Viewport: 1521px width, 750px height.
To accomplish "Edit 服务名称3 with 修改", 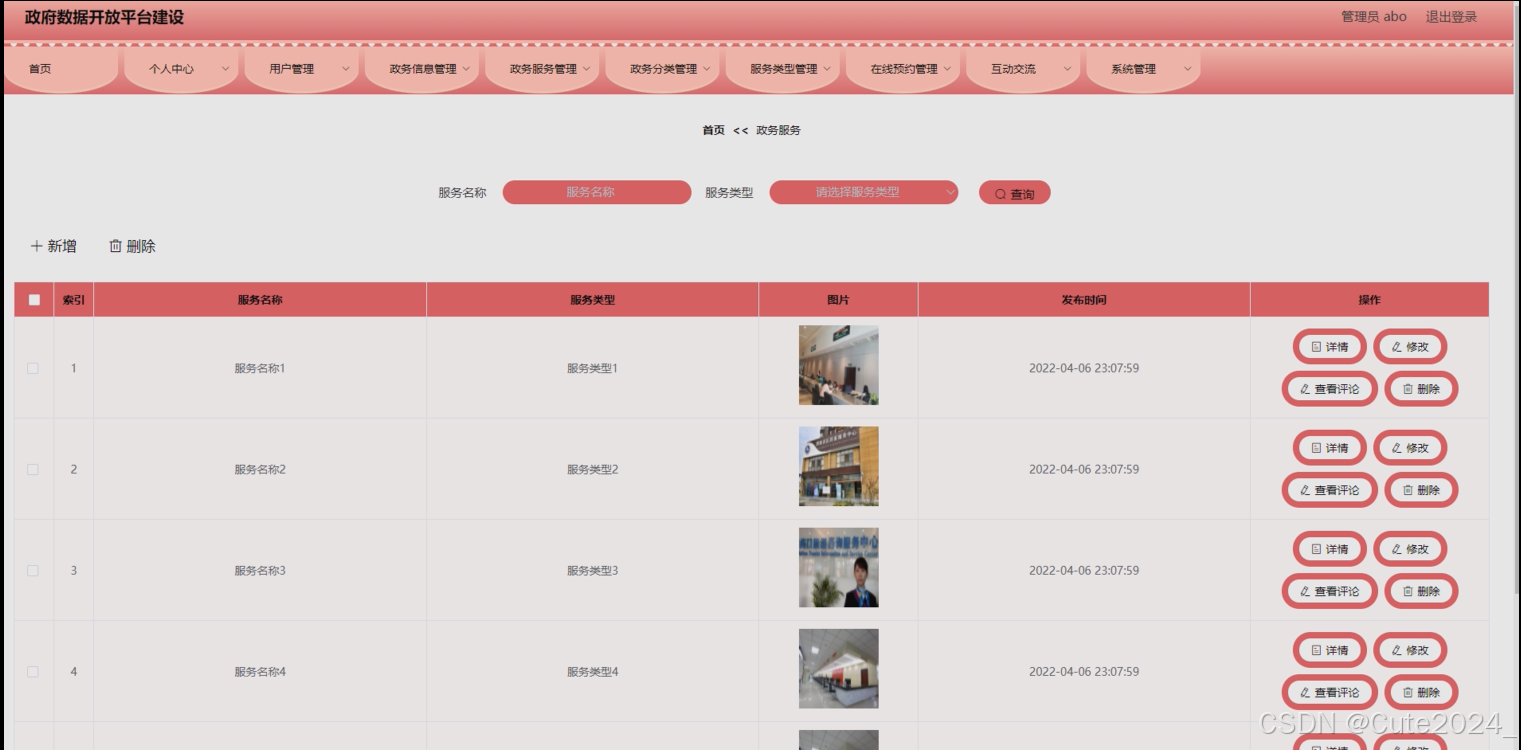I will coord(1410,549).
